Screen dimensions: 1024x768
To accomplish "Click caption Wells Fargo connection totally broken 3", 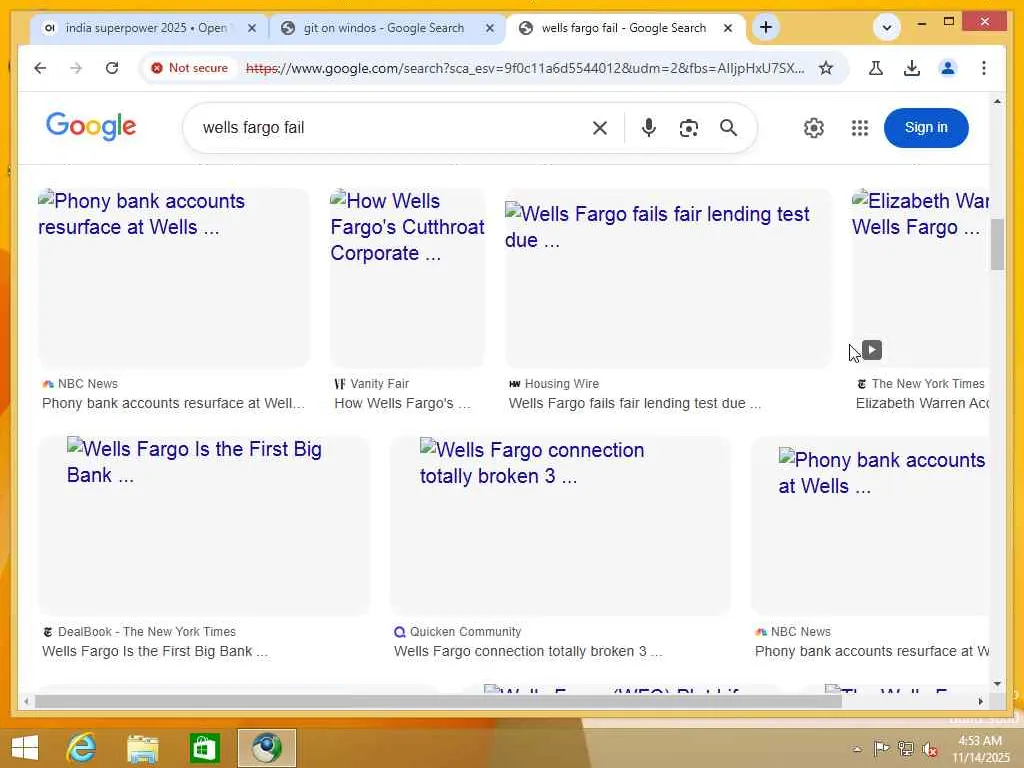I will (528, 652).
